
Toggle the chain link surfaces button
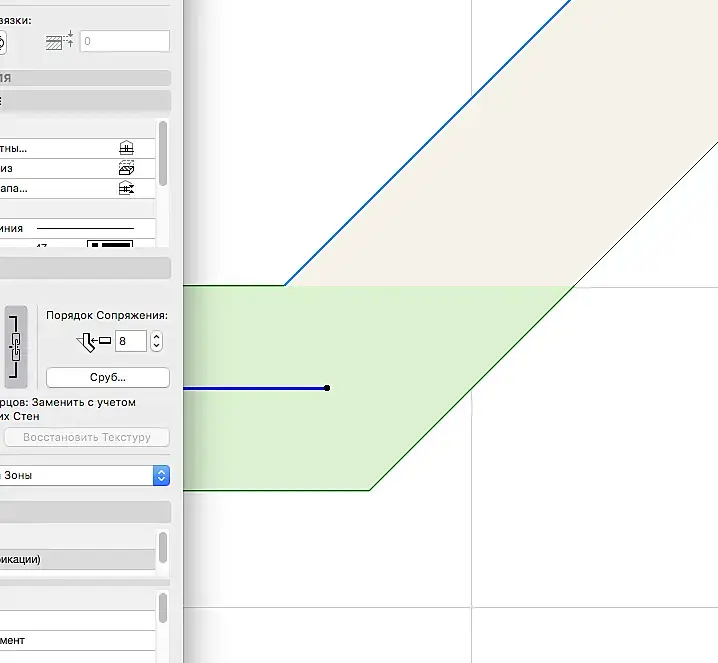tap(16, 347)
